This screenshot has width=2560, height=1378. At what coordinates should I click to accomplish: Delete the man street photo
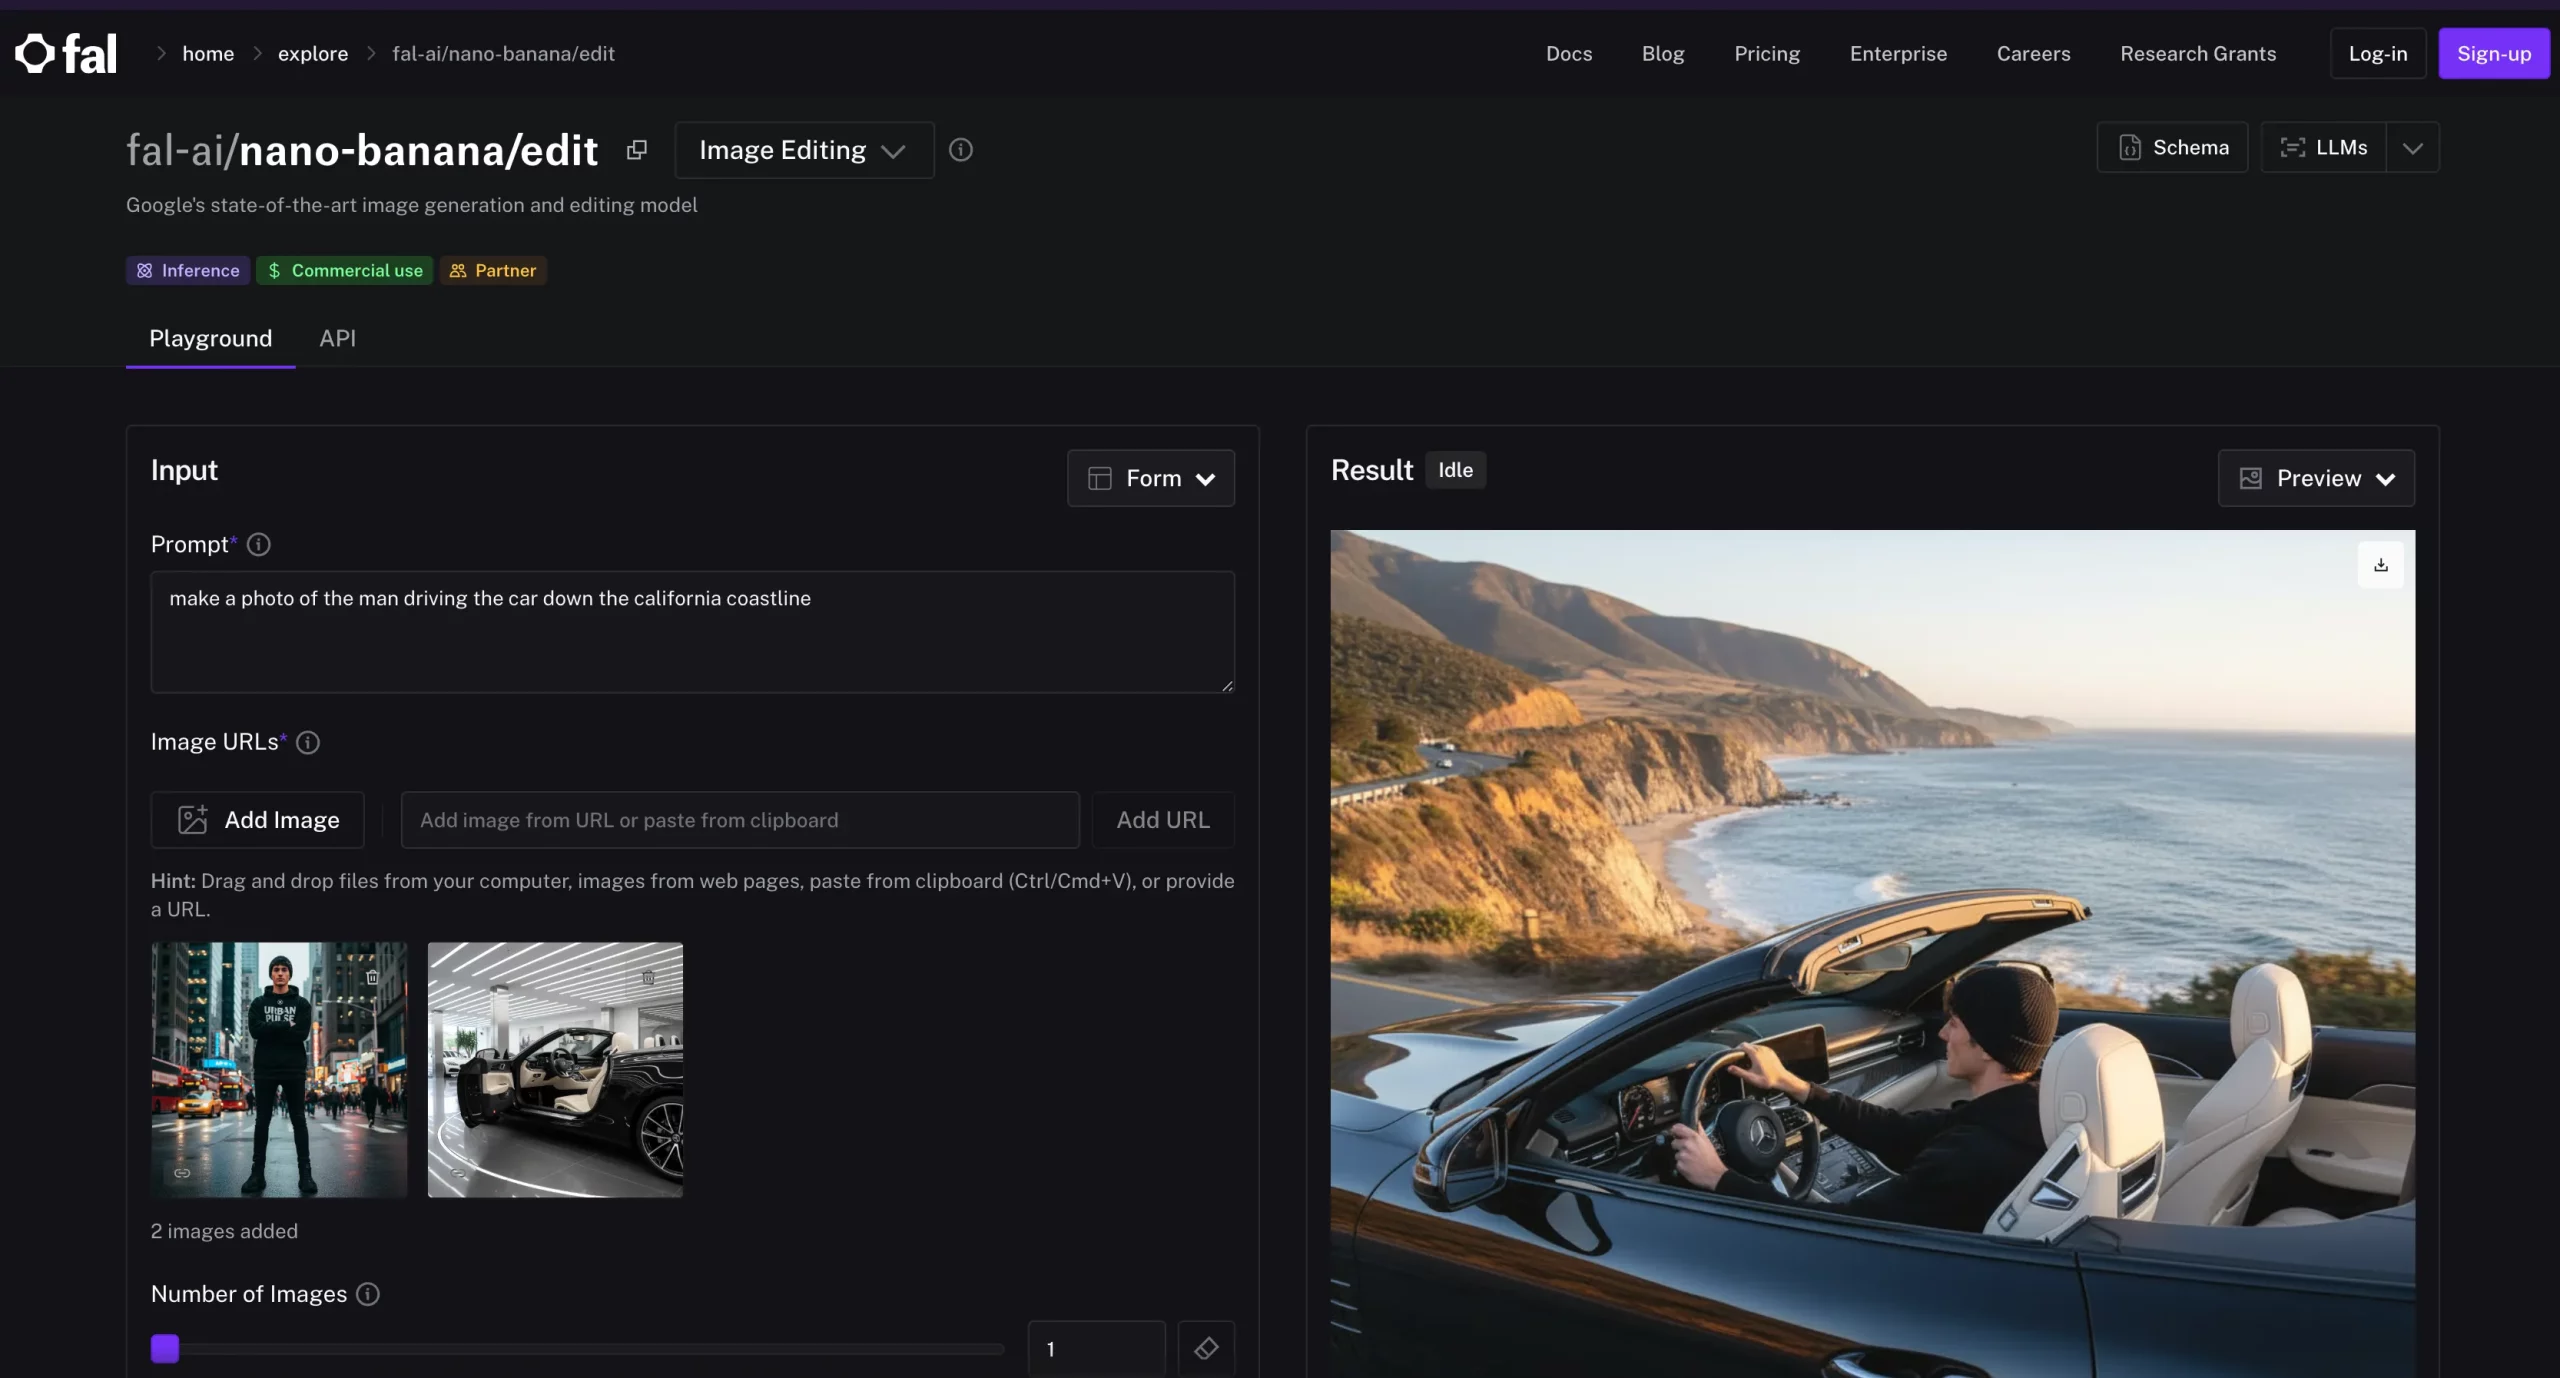pyautogui.click(x=372, y=977)
